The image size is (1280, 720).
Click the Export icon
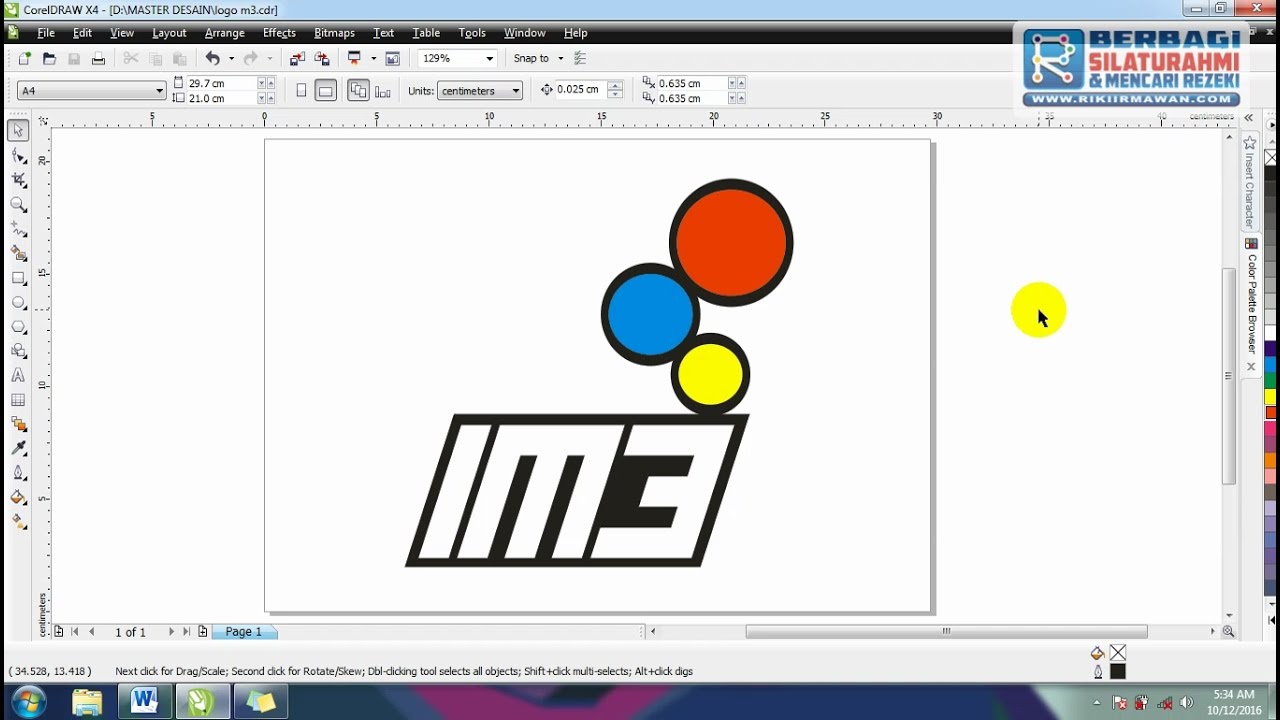click(x=322, y=59)
